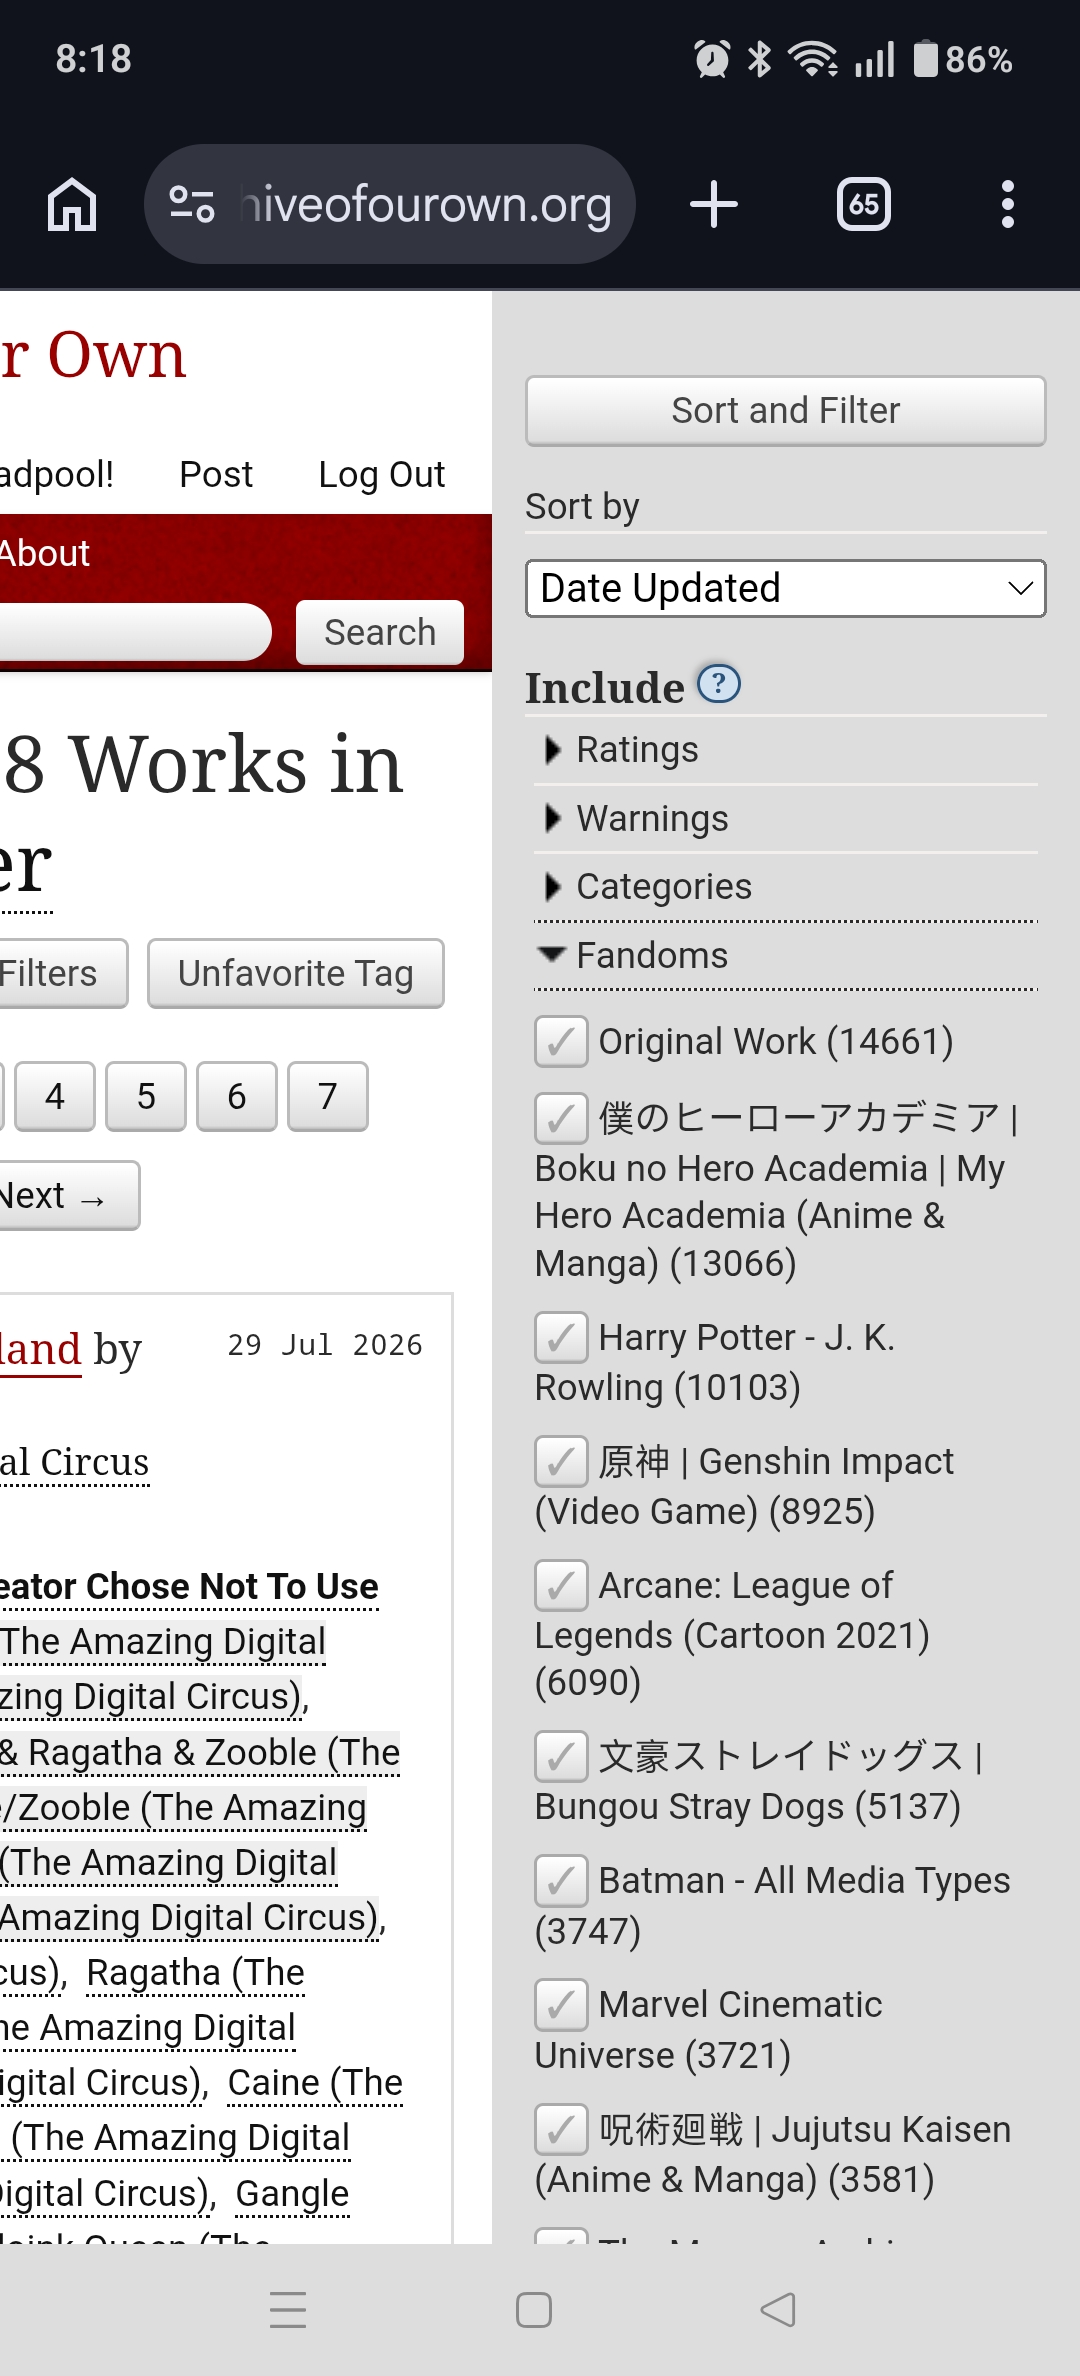Open the Post menu
1080x2376 pixels.
click(x=216, y=474)
